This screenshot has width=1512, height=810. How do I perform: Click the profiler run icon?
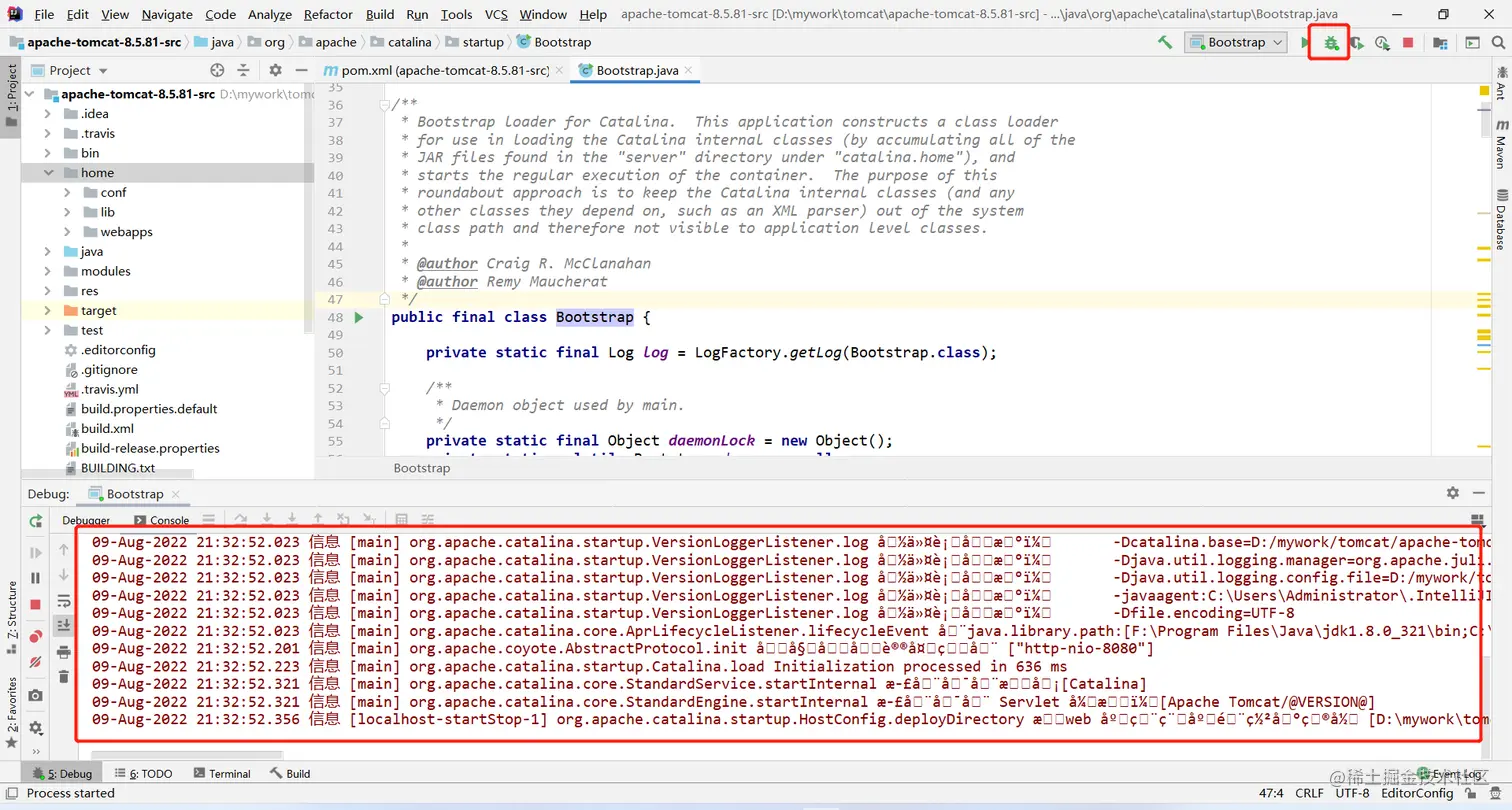tap(1382, 42)
